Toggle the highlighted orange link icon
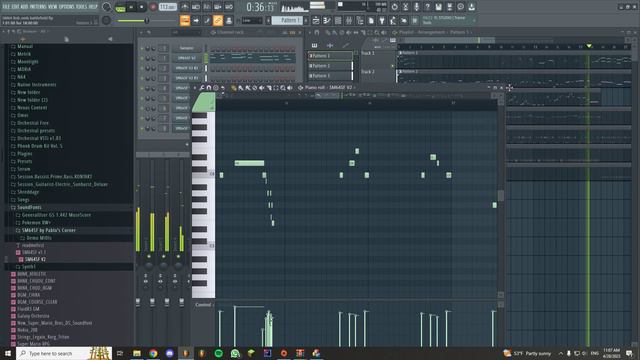 click(218, 20)
